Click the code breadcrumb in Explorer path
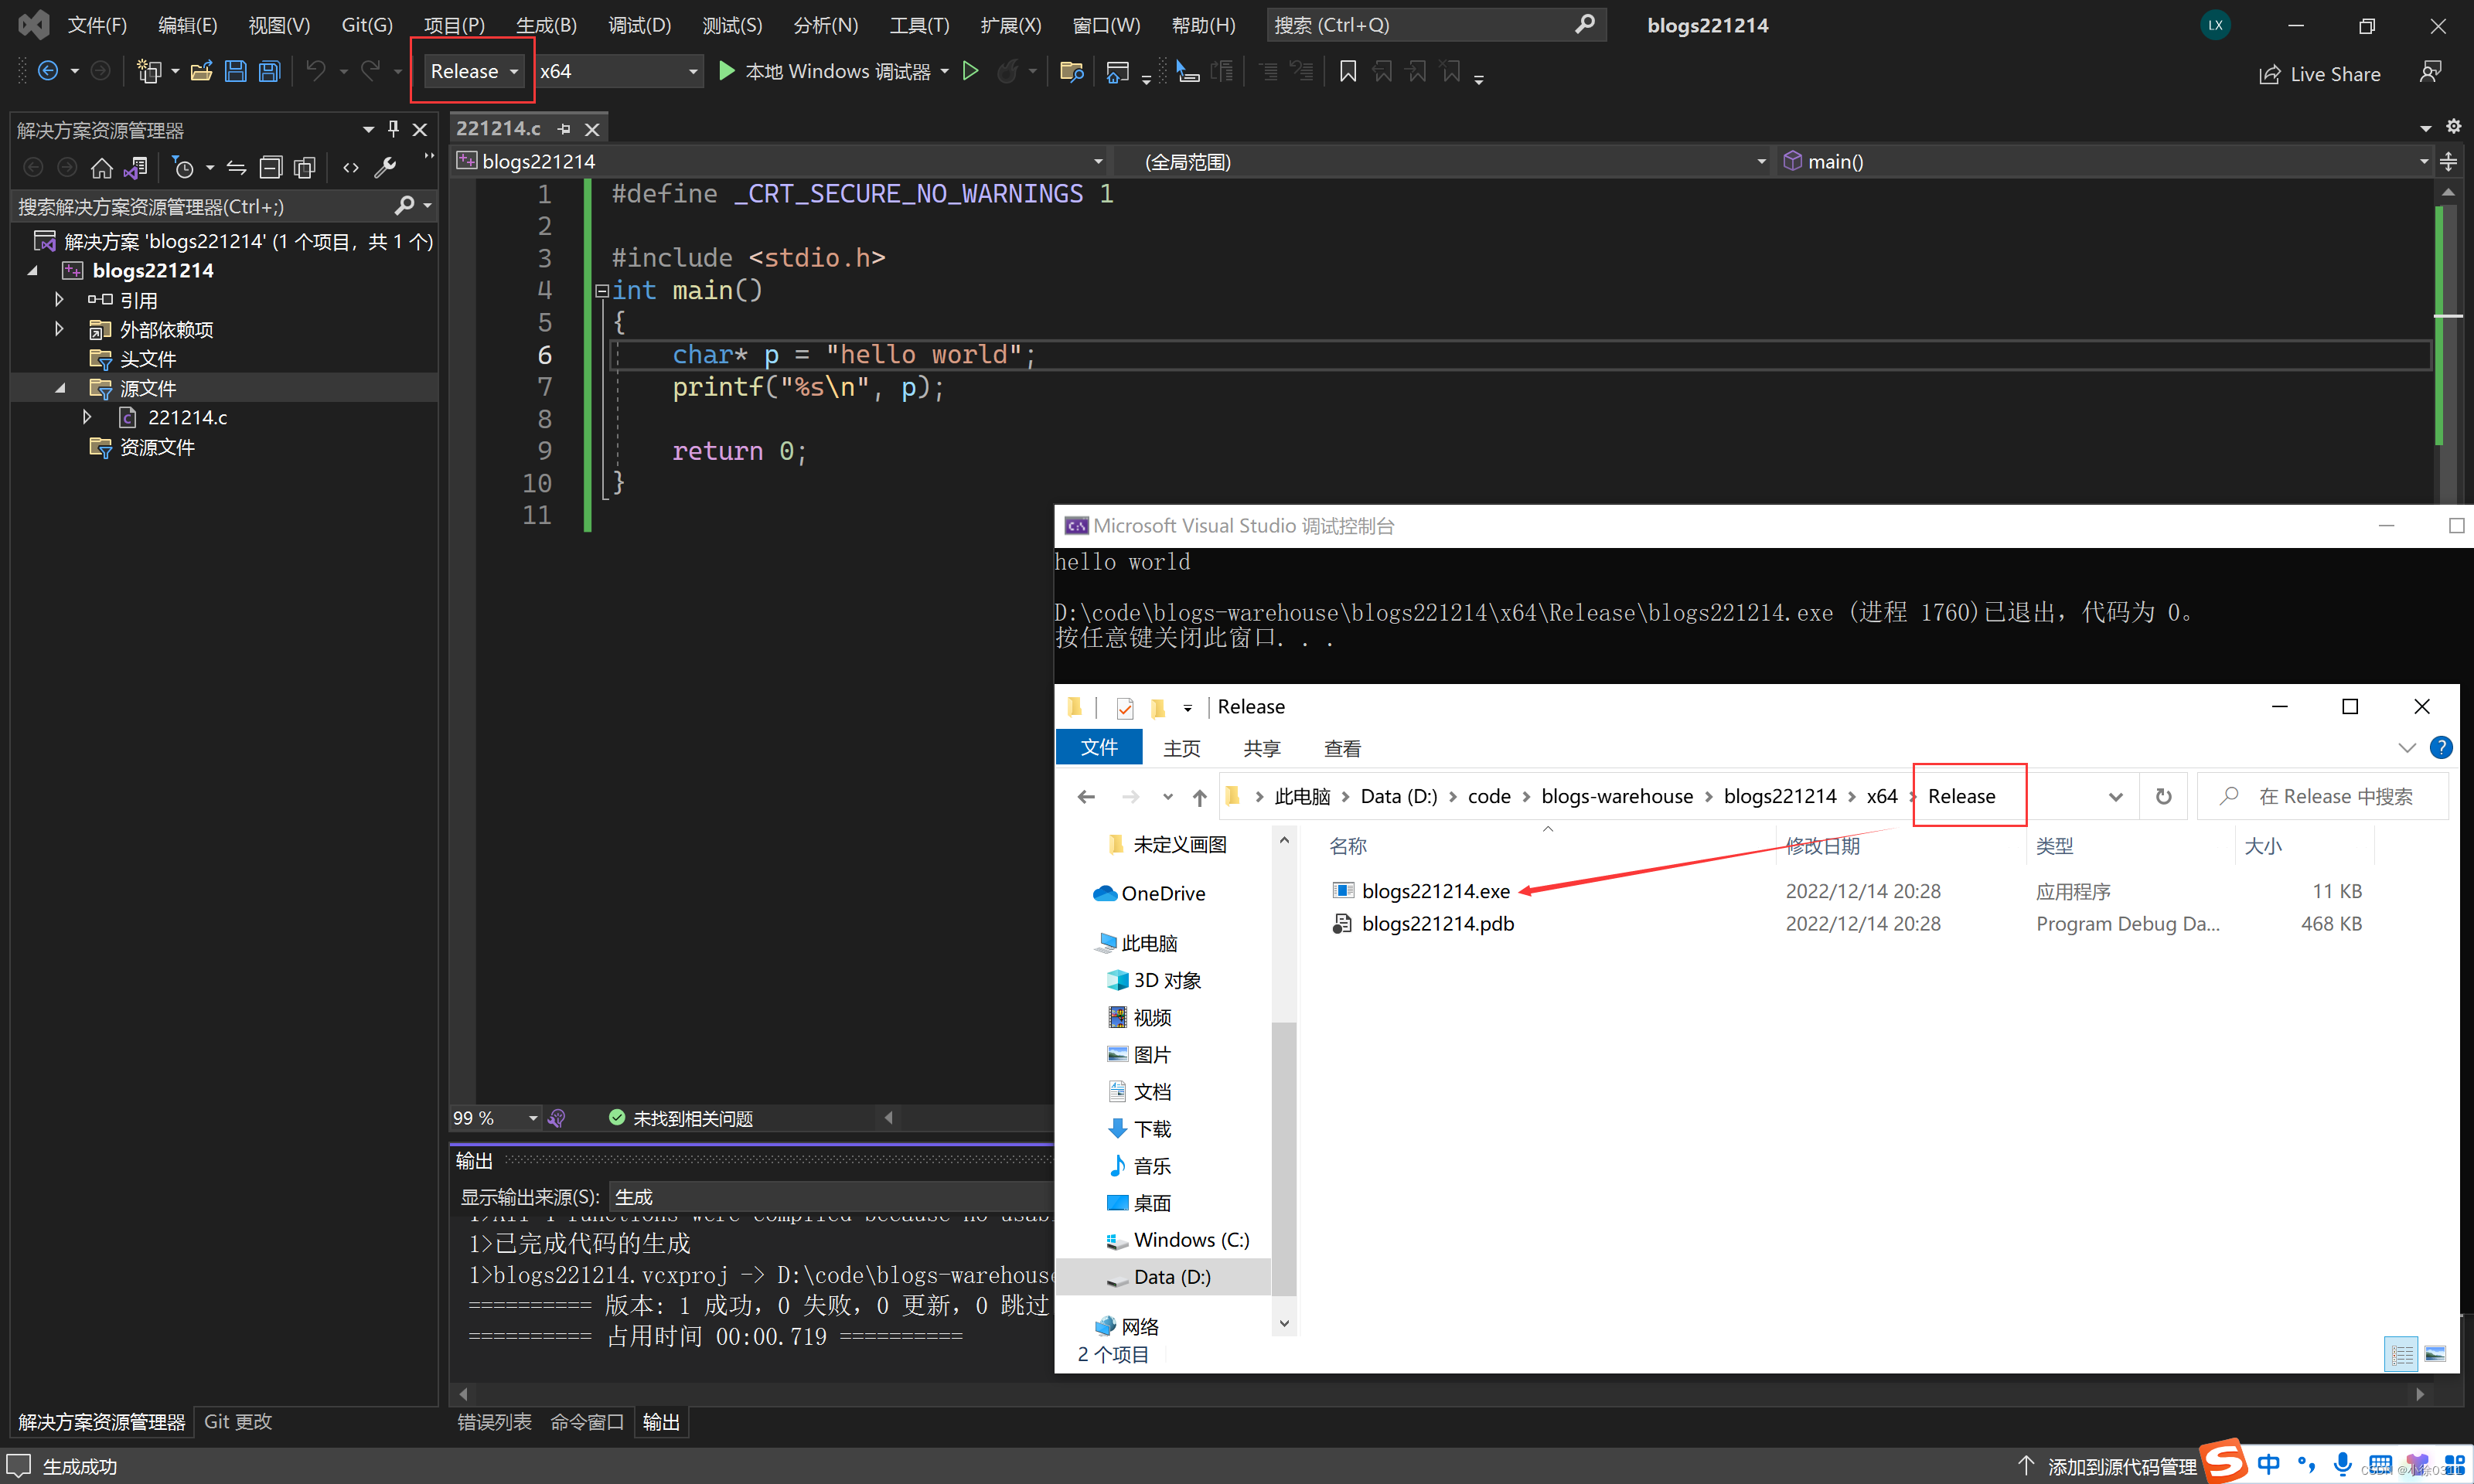2474x1484 pixels. click(1489, 797)
